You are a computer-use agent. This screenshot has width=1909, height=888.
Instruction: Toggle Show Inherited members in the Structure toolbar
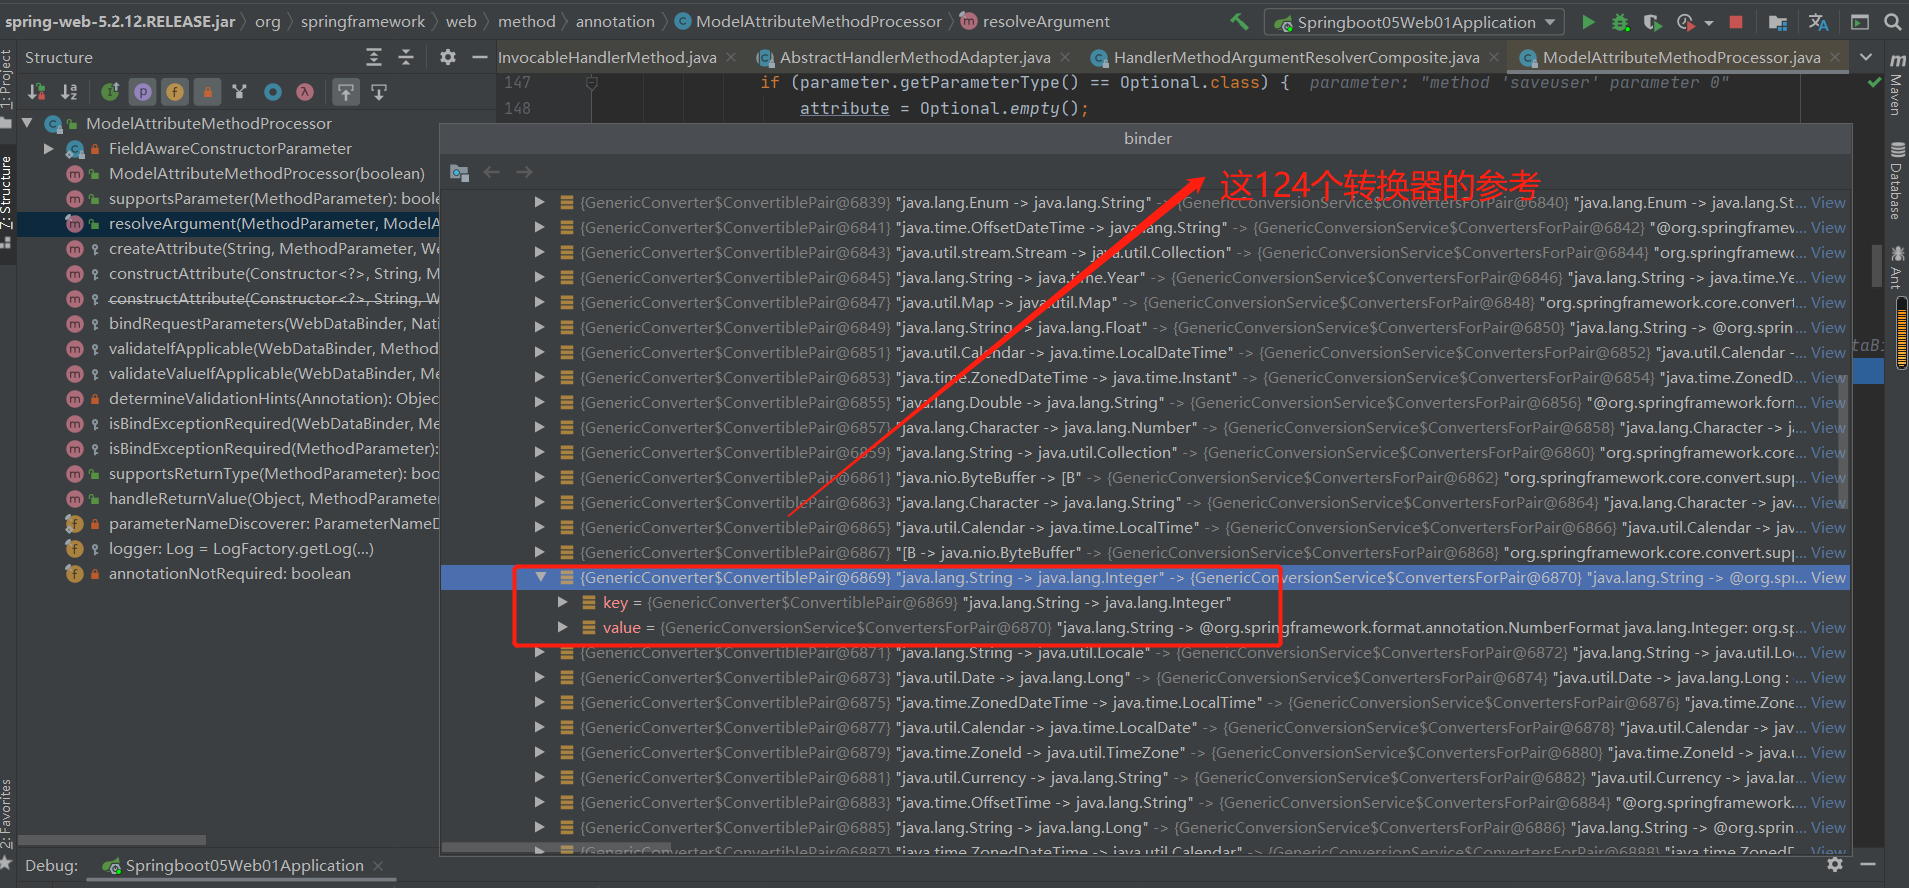pos(111,92)
